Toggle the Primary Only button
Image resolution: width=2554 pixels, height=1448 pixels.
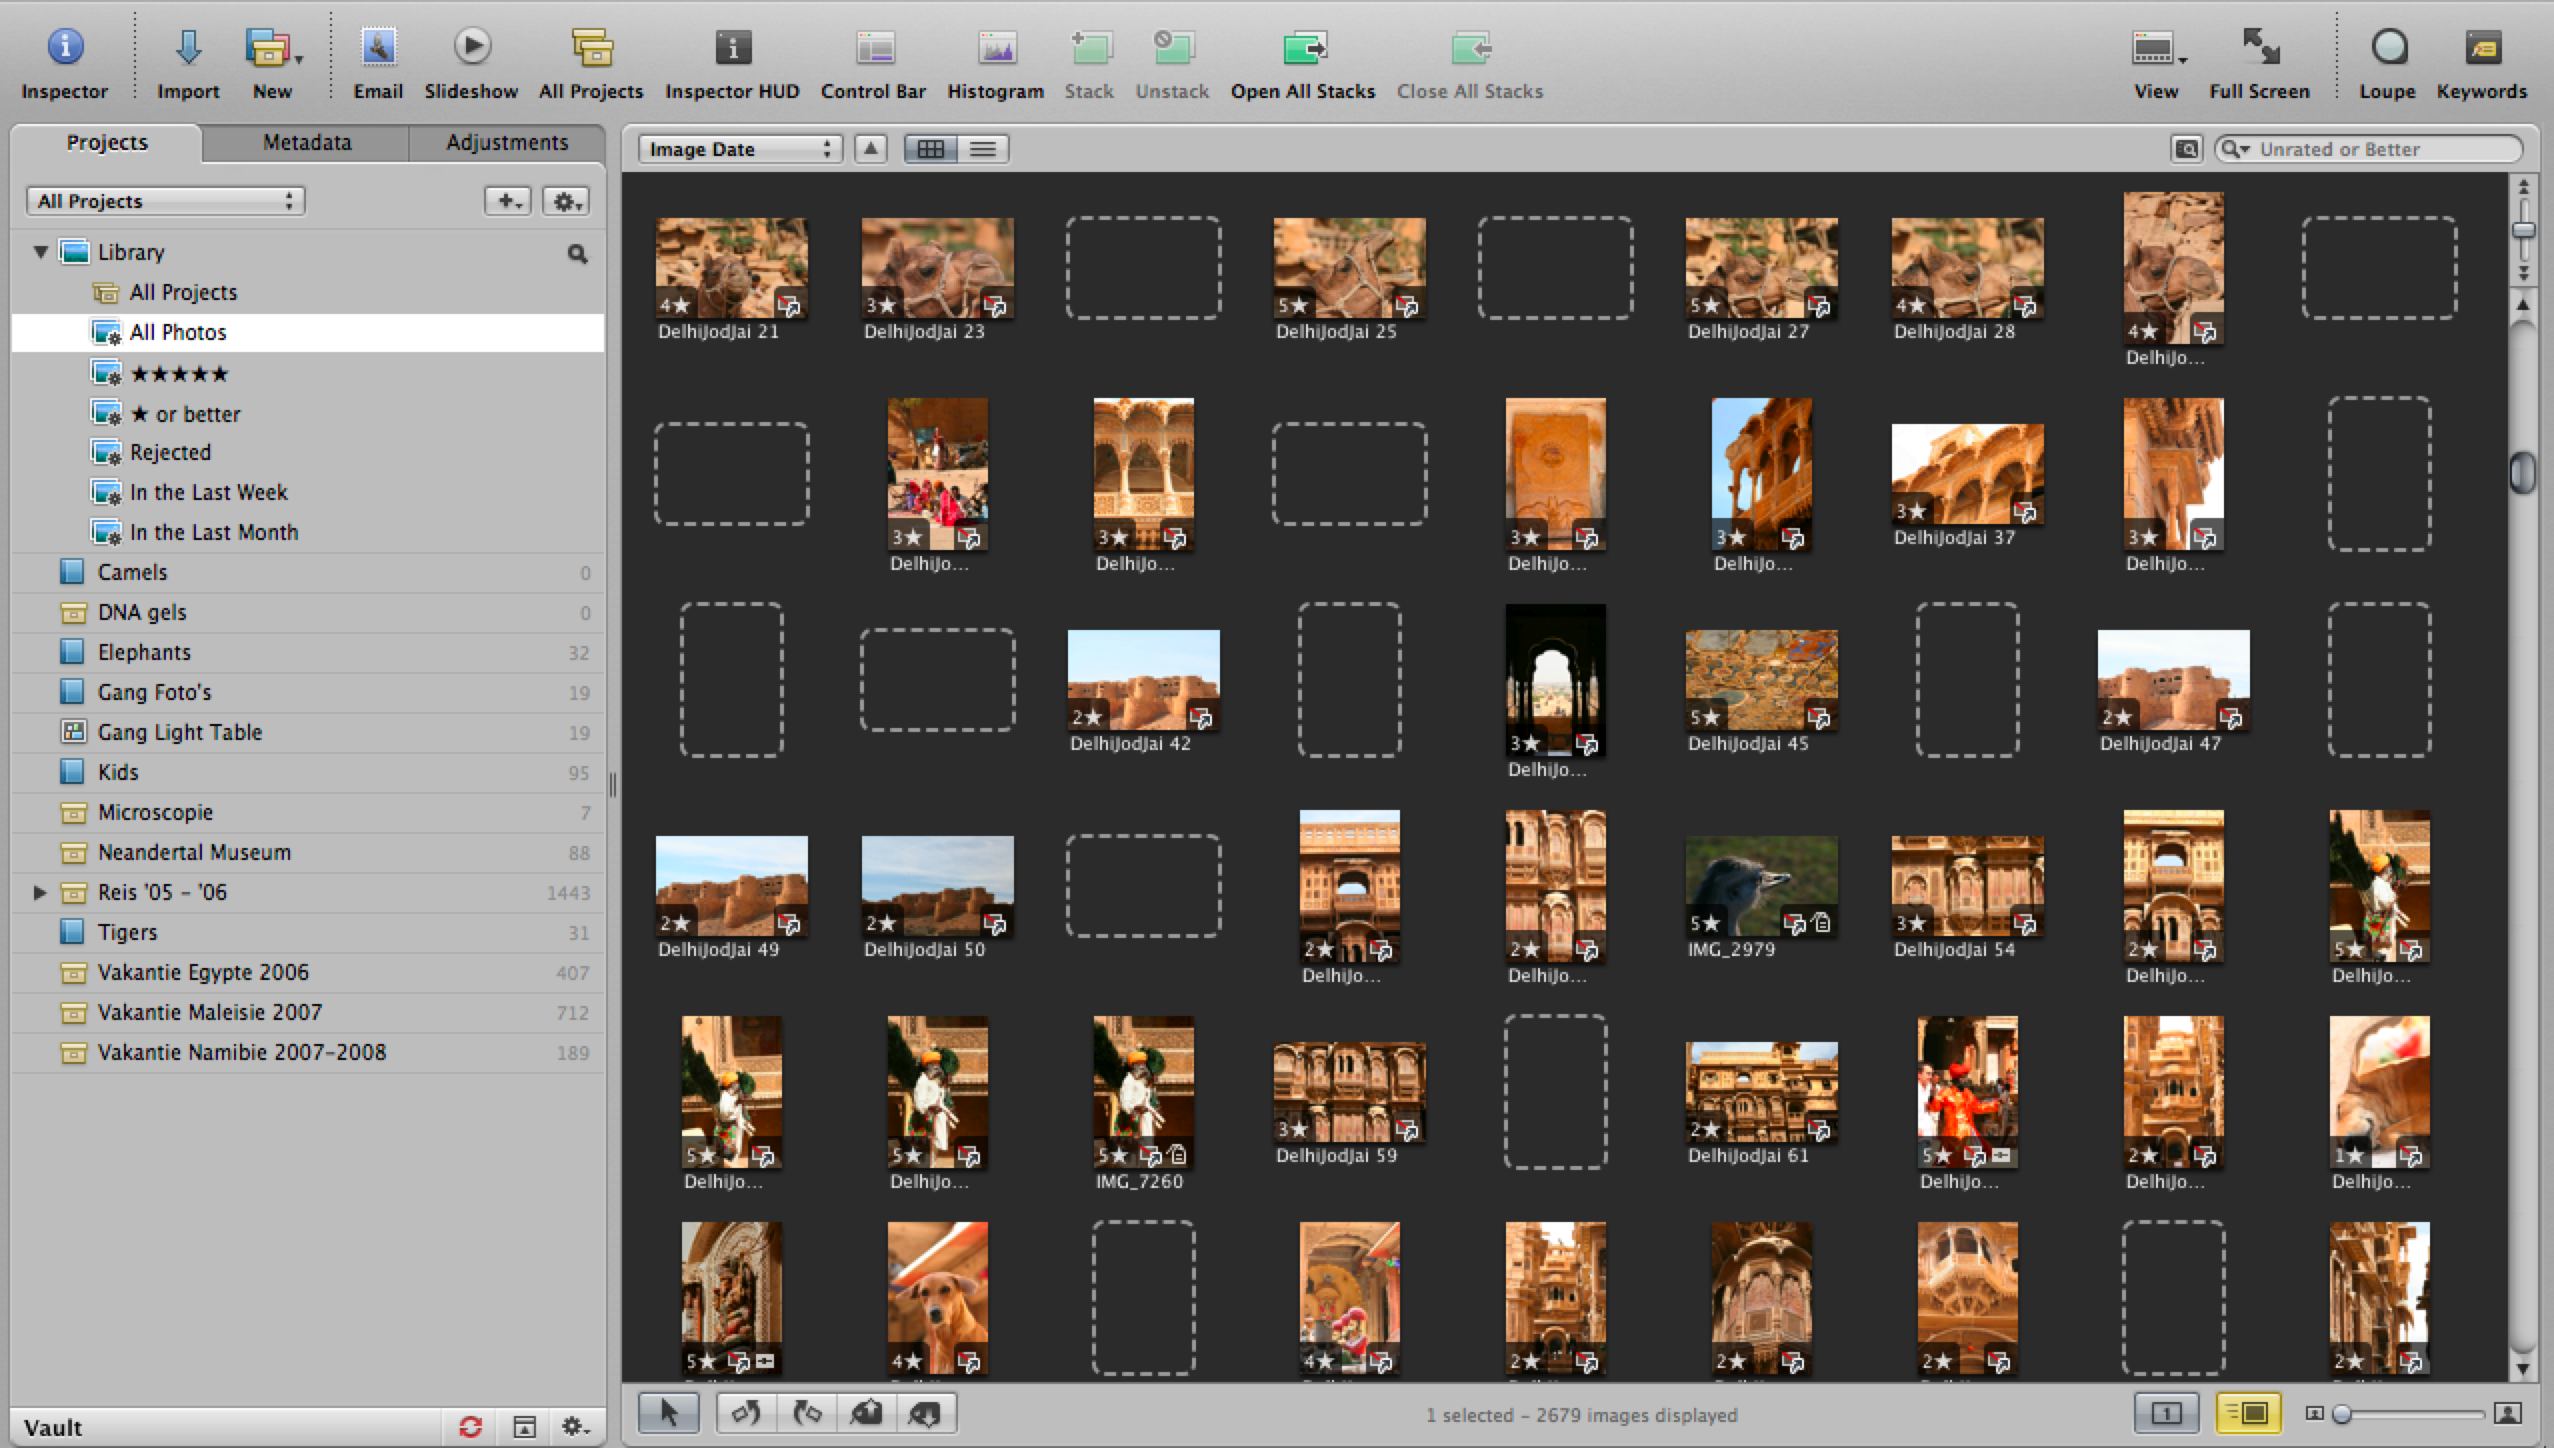(x=2166, y=1413)
